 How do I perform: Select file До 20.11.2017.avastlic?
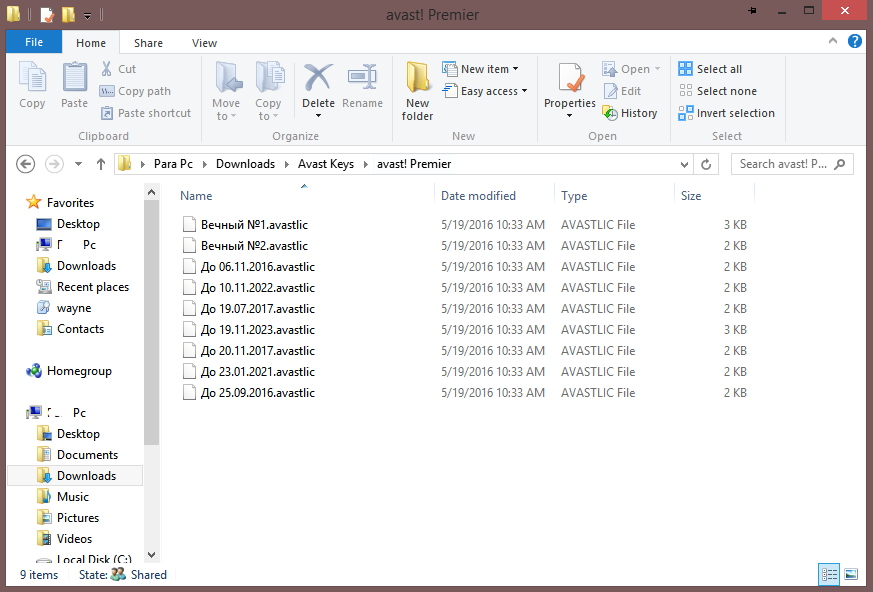pos(257,351)
